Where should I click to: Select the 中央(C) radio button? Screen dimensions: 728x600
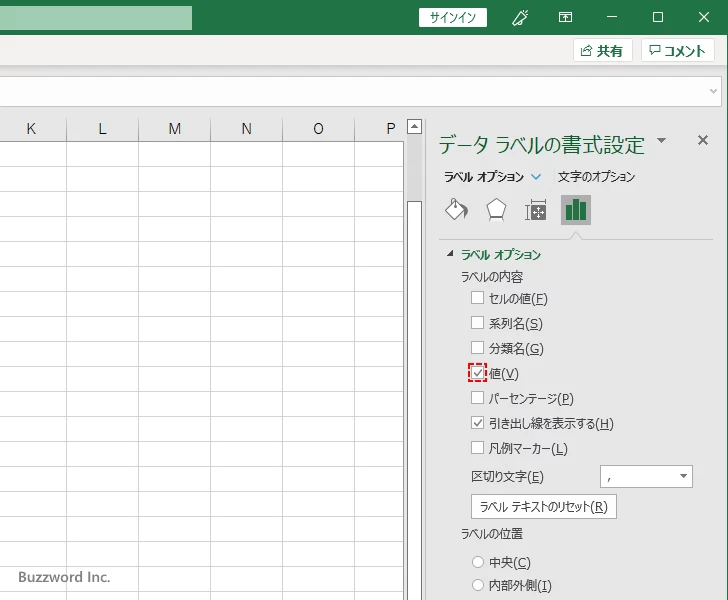(478, 562)
